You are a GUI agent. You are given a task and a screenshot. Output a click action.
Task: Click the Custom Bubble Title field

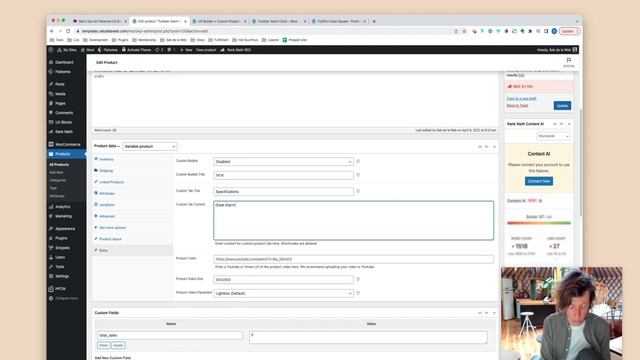283,175
